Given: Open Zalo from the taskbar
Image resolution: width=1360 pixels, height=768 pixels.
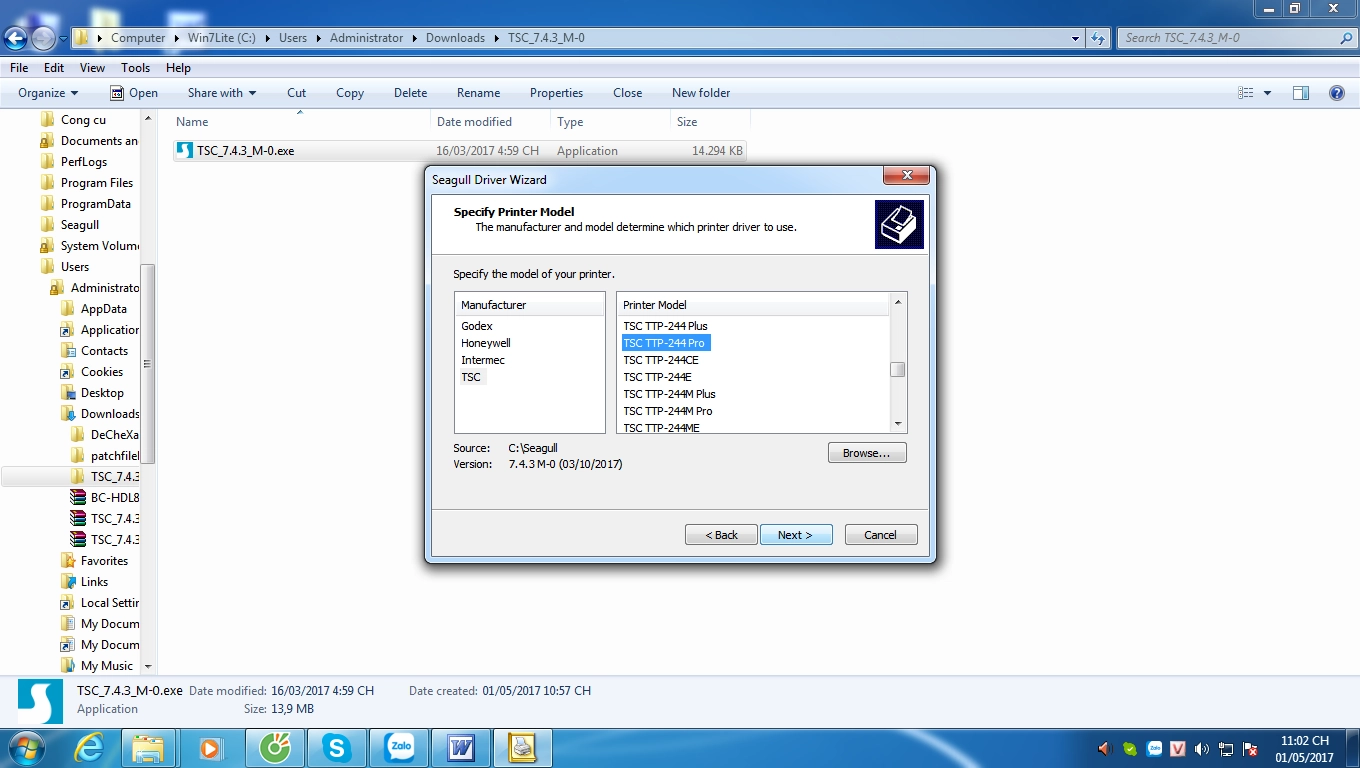Looking at the screenshot, I should click(400, 748).
